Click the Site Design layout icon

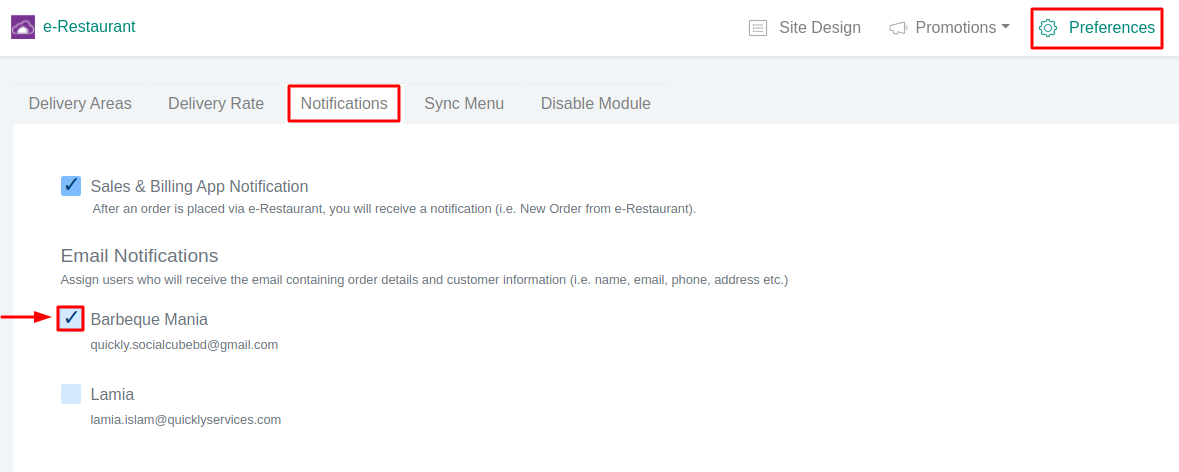(758, 28)
